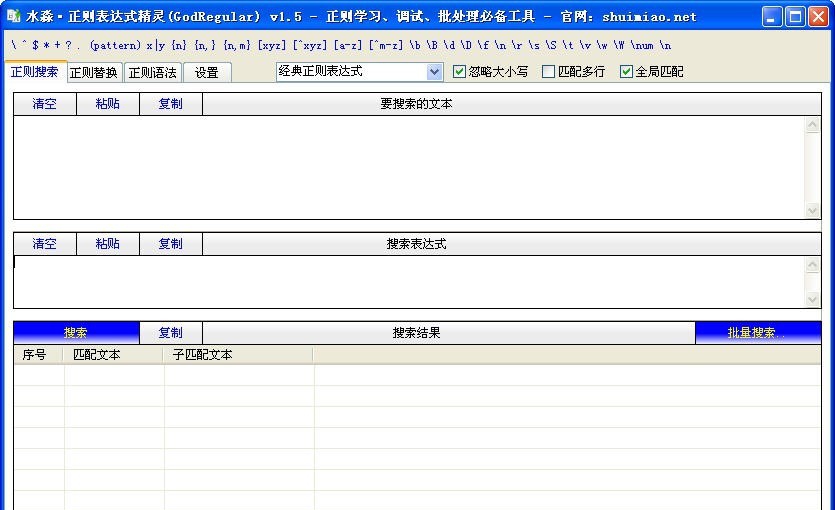Insert the $ end anchor token

[35, 45]
